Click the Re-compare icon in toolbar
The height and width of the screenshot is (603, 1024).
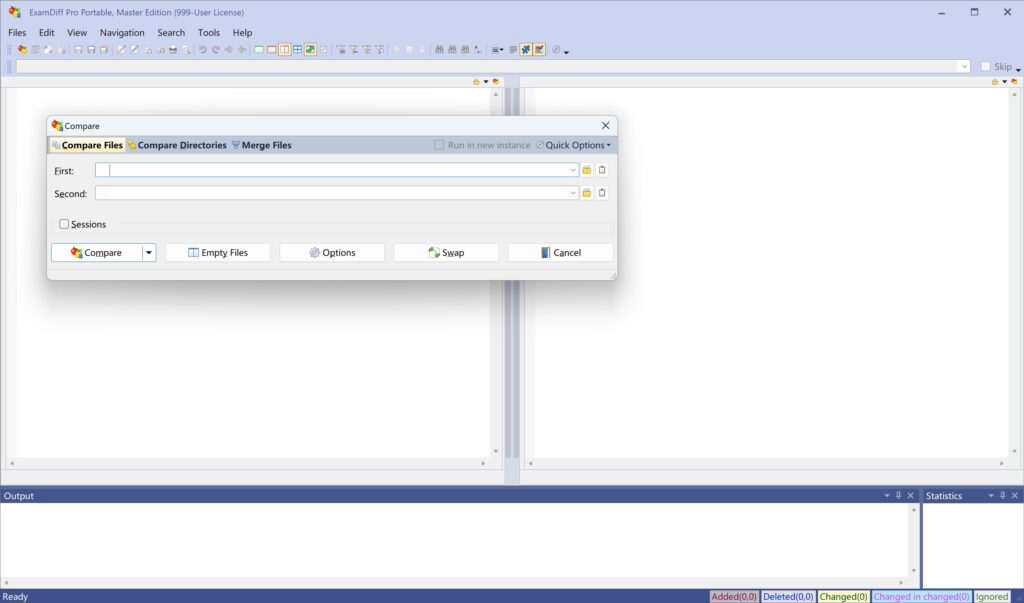35,50
